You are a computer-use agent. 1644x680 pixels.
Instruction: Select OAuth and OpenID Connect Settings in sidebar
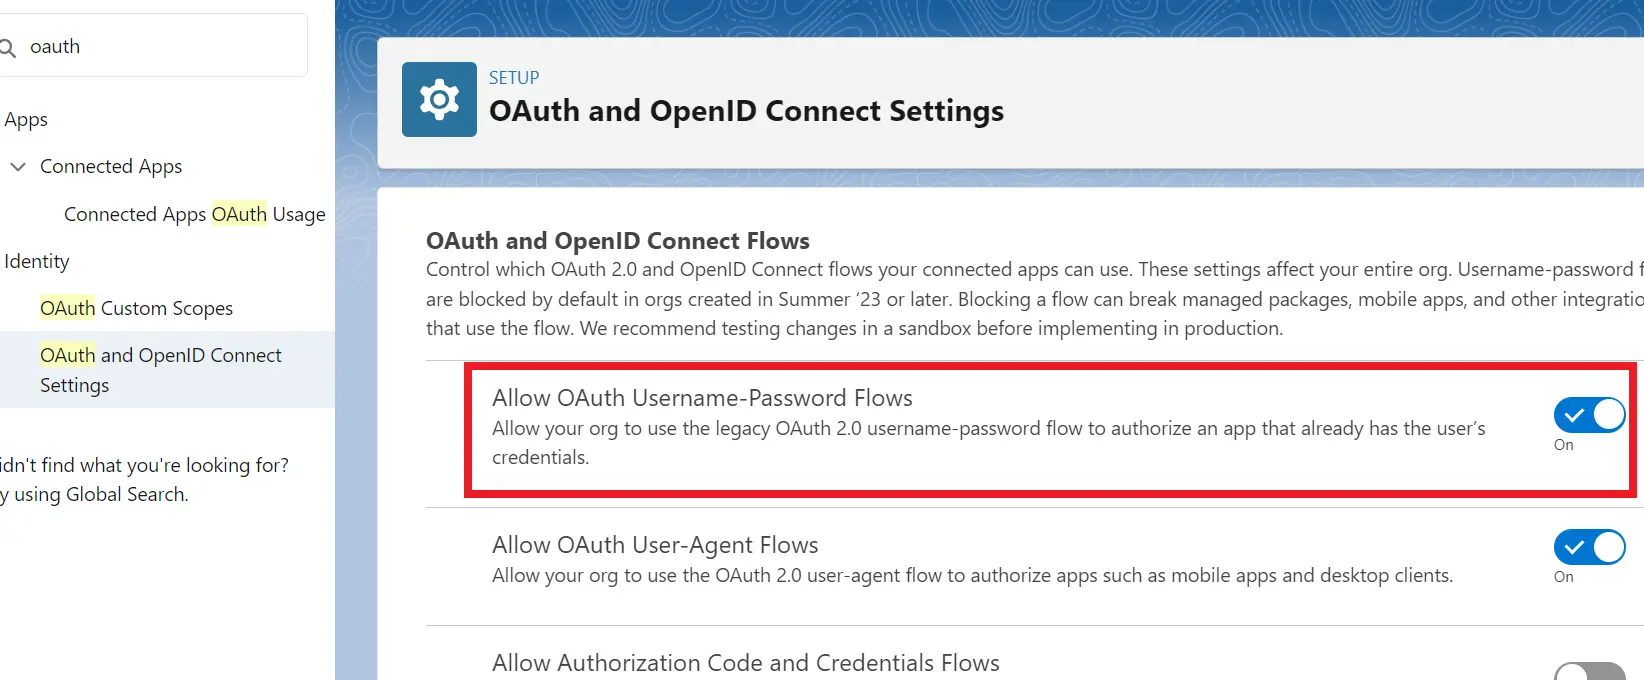coord(160,369)
